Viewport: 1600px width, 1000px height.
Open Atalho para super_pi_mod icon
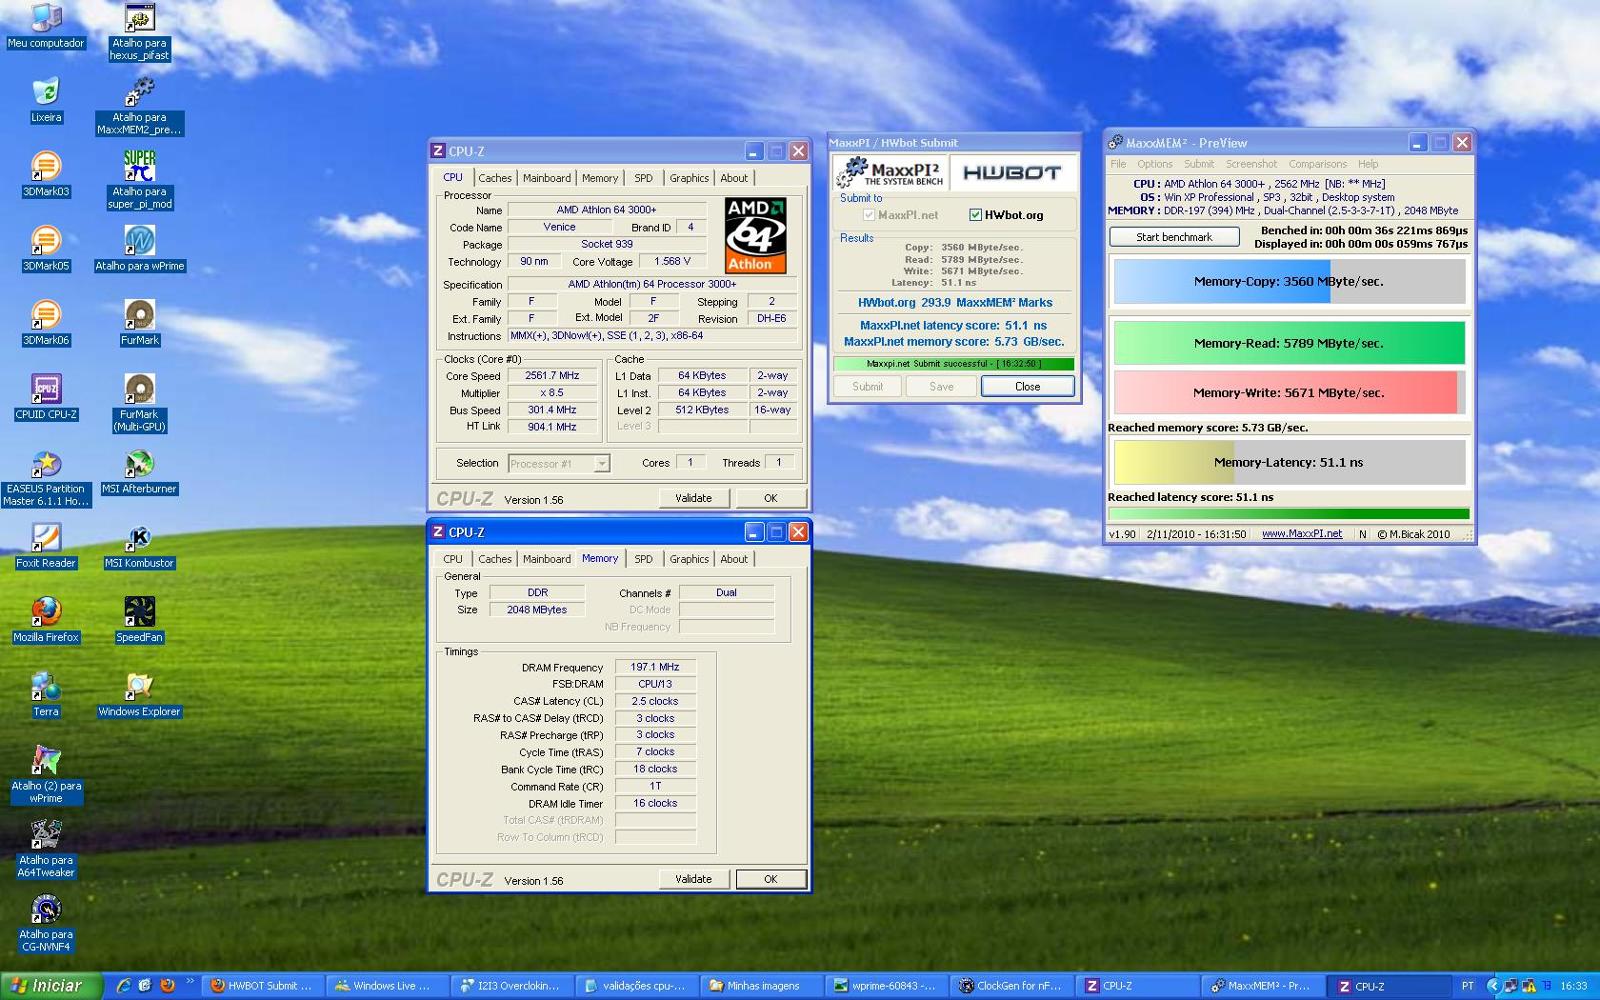tap(139, 181)
